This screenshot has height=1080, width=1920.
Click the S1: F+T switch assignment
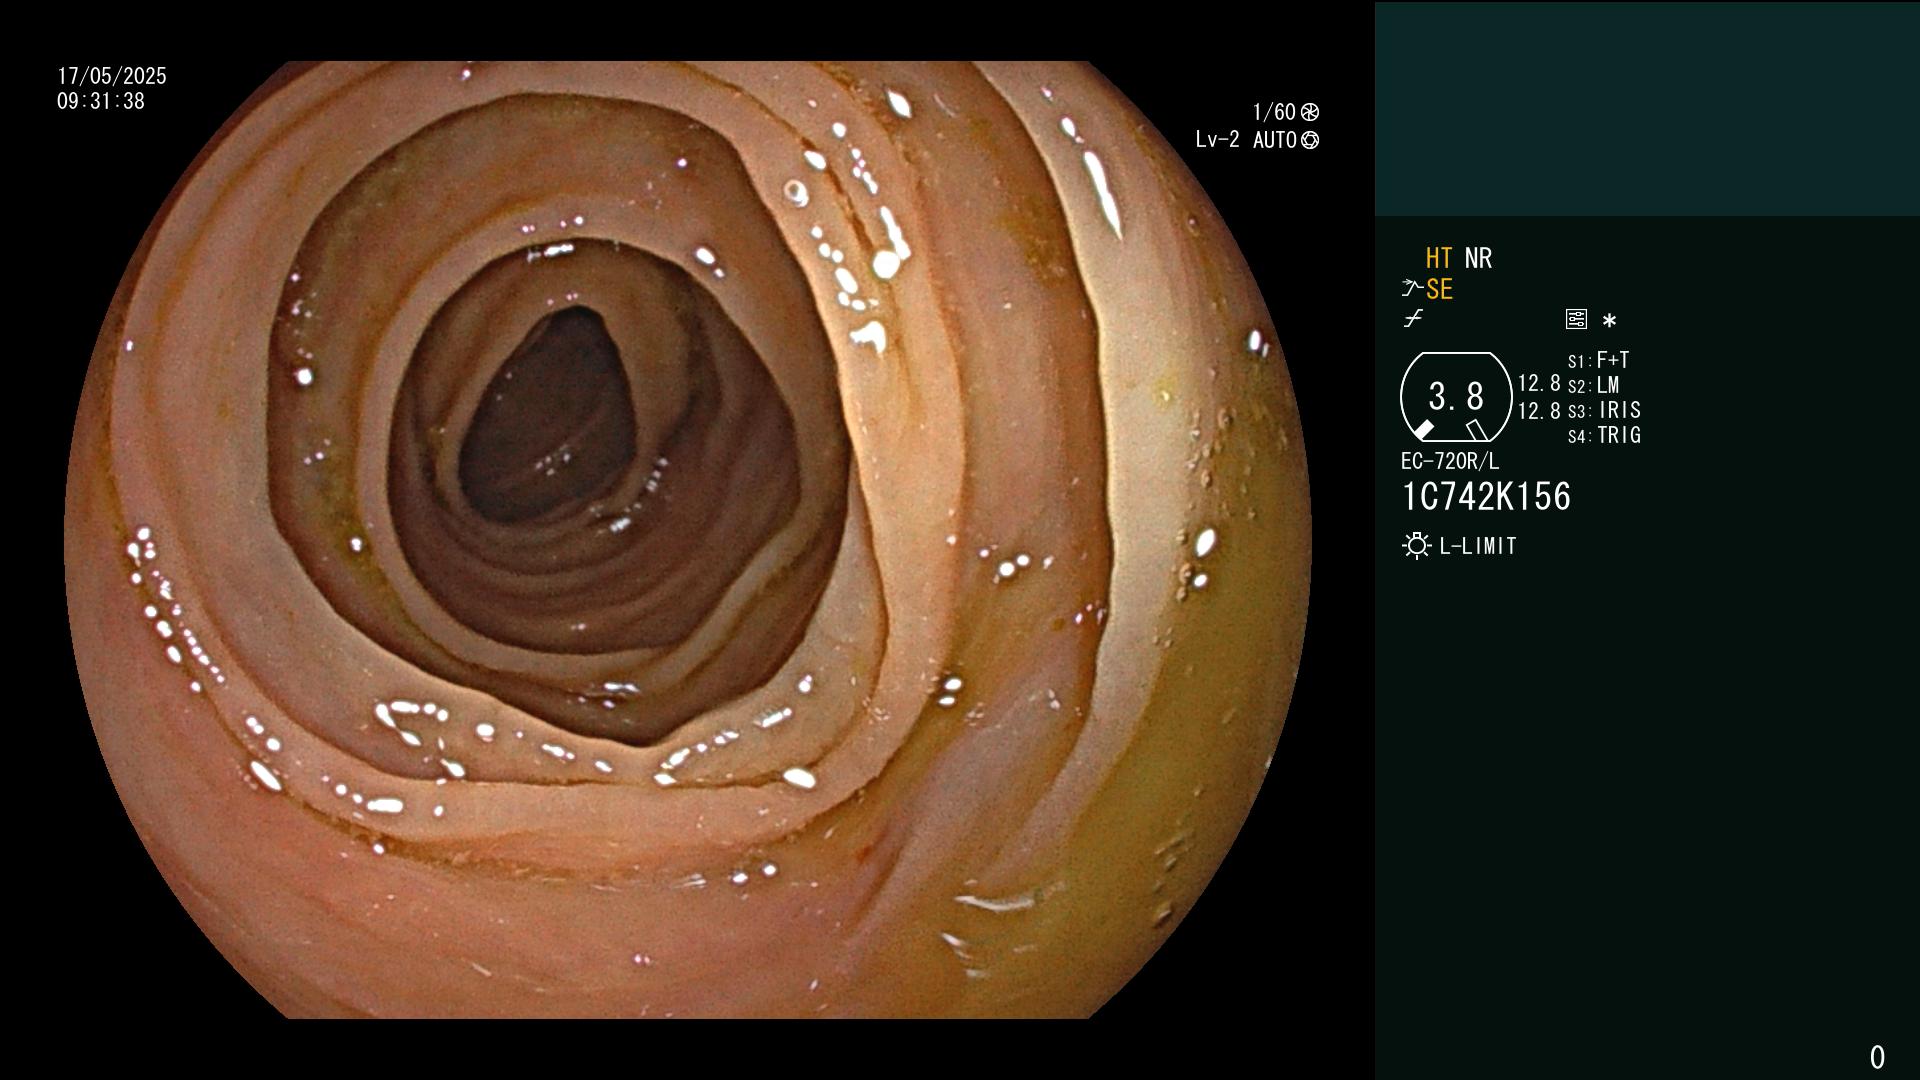1598,360
